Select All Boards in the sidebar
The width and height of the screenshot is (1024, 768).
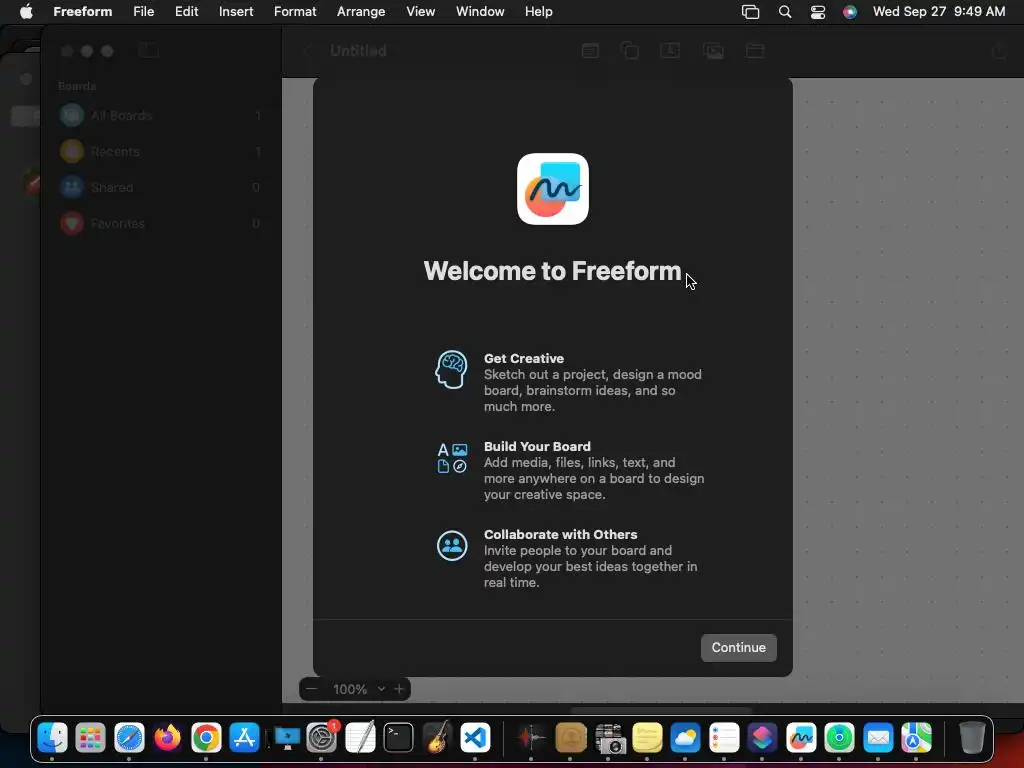pos(161,116)
